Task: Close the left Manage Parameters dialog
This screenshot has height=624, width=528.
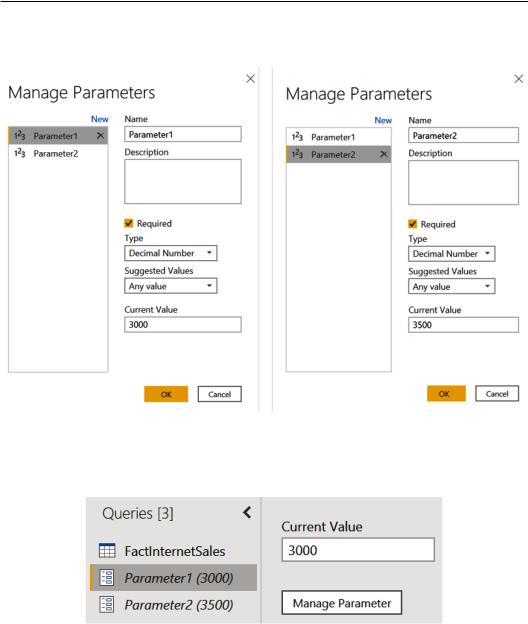Action: (250, 79)
